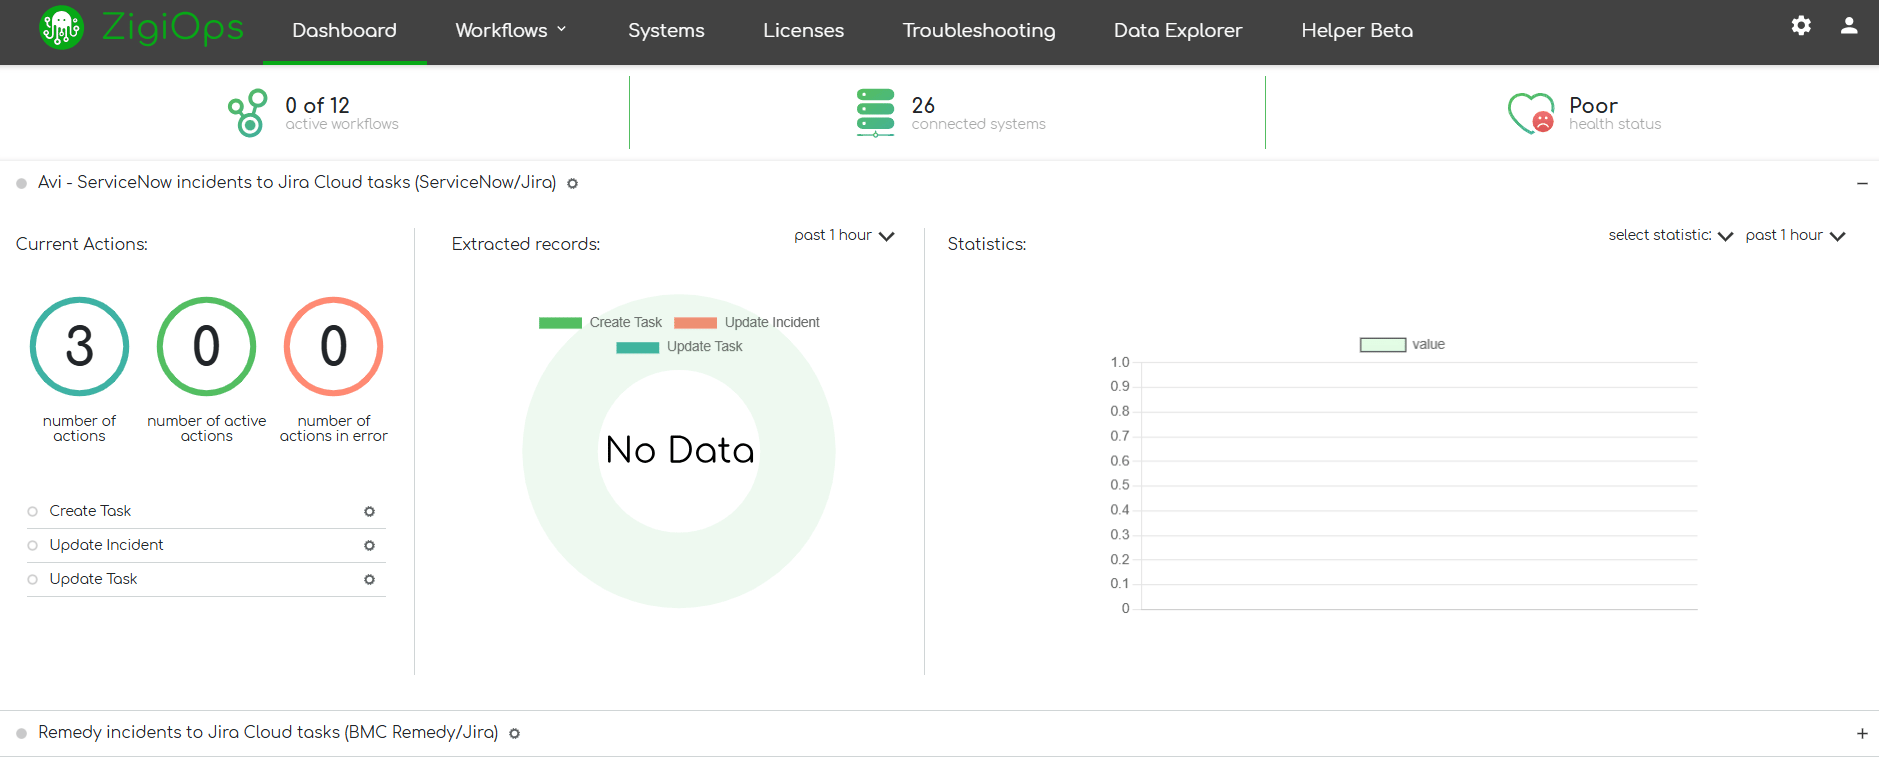
Task: Click the Avi ServiceNow incidents workflow title
Action: 297,182
